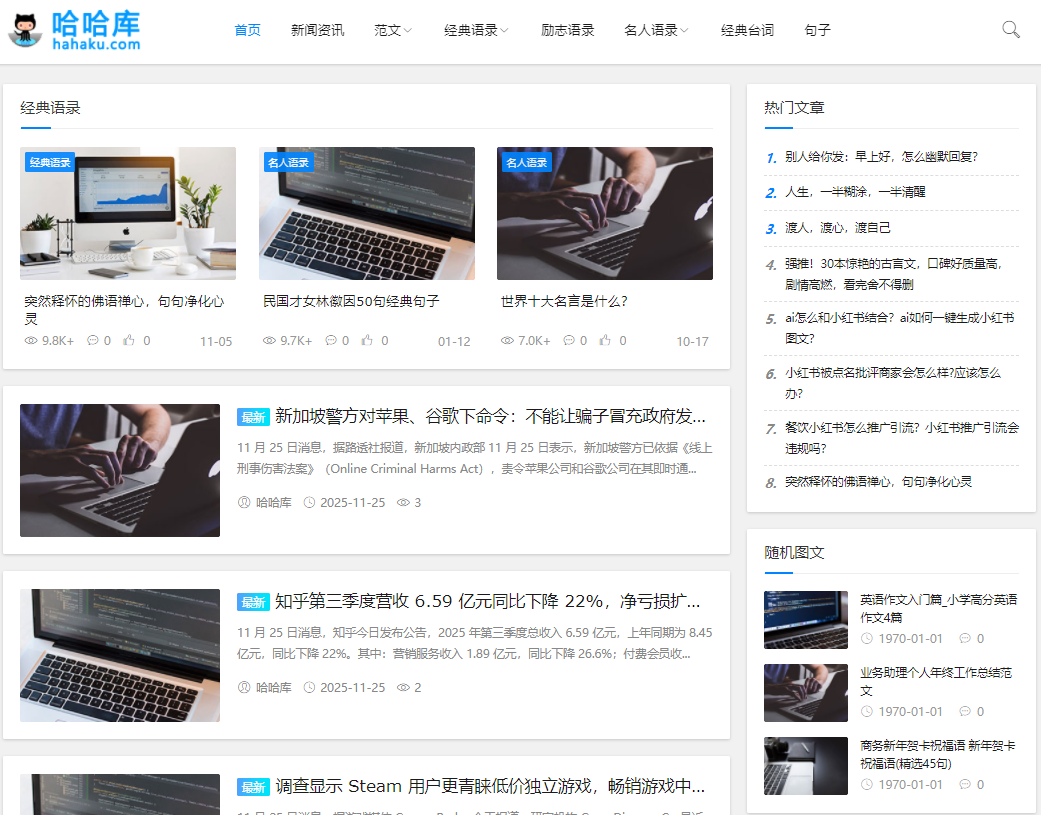Open the 新闻资讯 menu item

[x=317, y=30]
